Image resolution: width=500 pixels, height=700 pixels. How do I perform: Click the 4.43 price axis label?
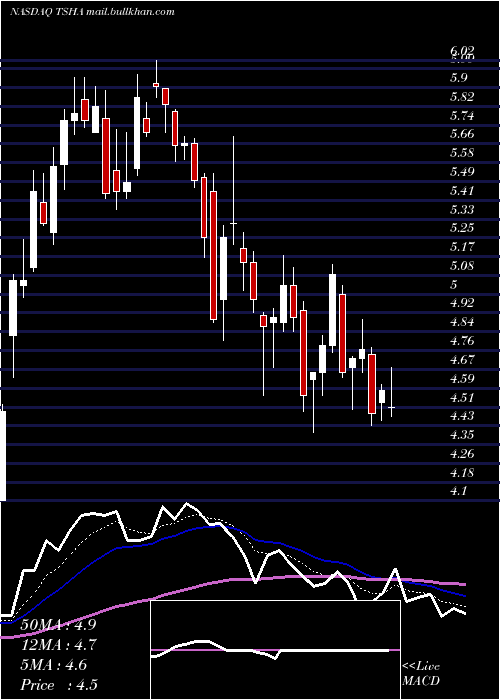tap(462, 416)
